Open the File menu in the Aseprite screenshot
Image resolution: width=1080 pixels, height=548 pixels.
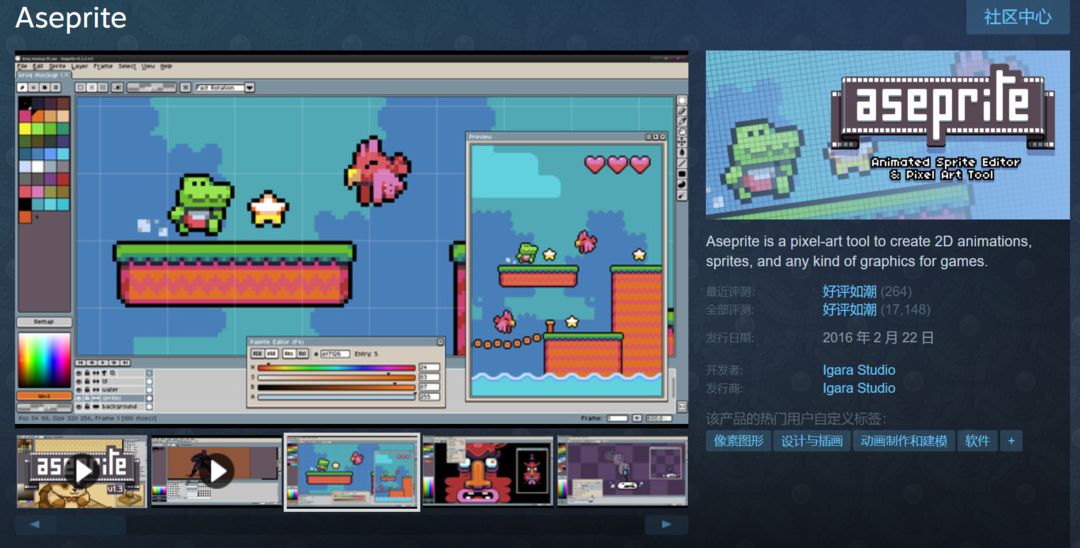(22, 66)
